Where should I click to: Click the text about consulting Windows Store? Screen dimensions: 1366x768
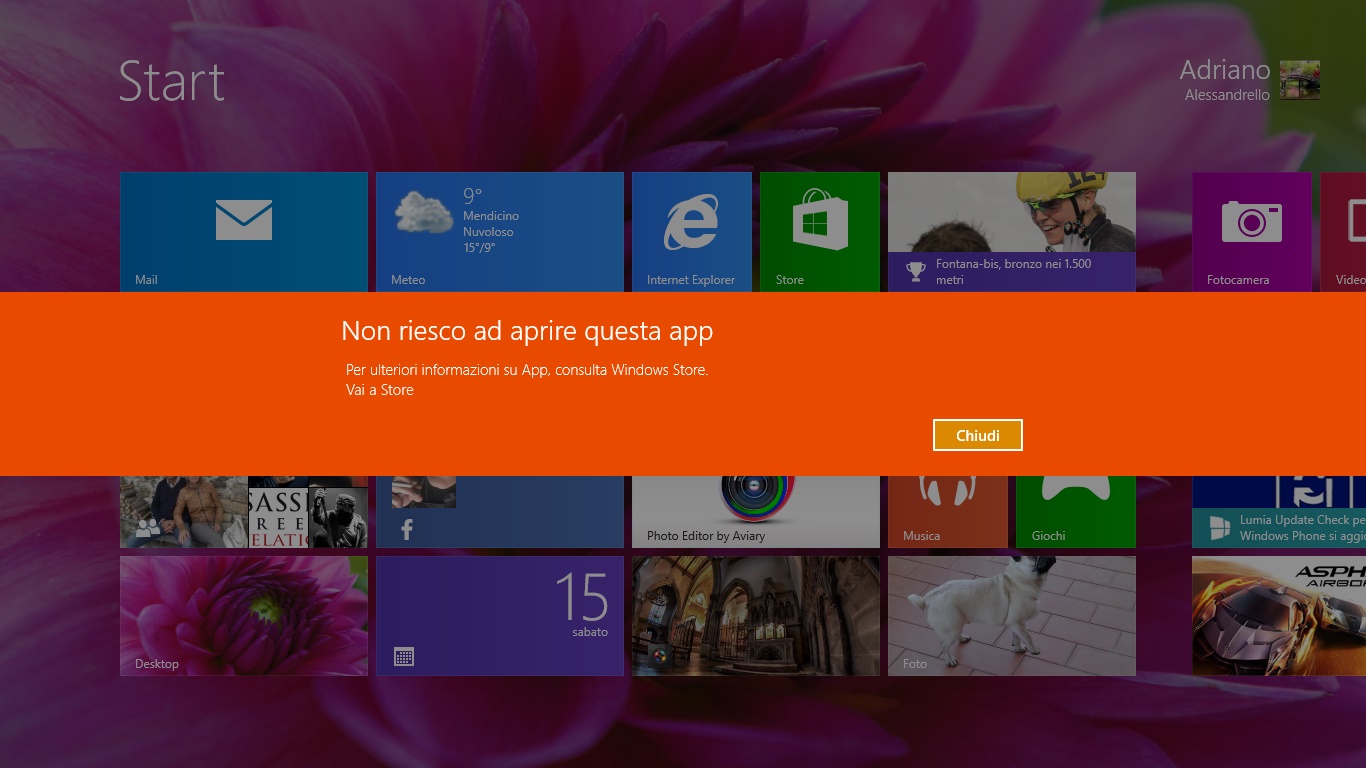point(527,370)
